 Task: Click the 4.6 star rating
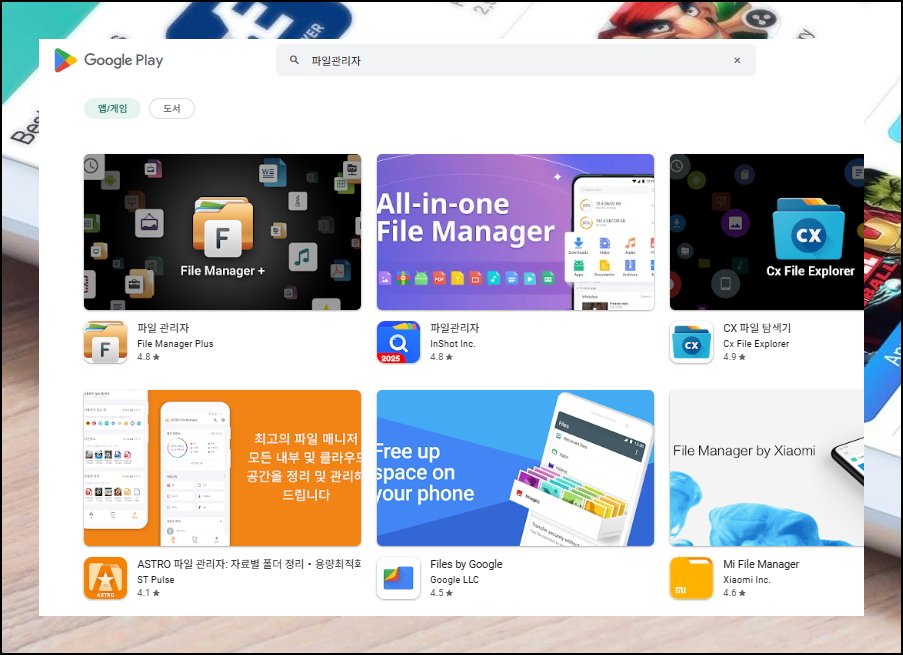click(734, 592)
